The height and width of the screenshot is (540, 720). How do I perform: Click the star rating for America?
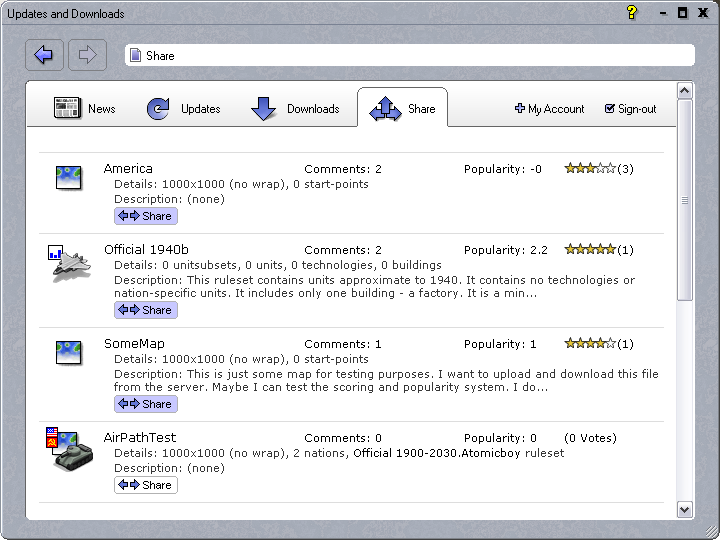(x=590, y=169)
